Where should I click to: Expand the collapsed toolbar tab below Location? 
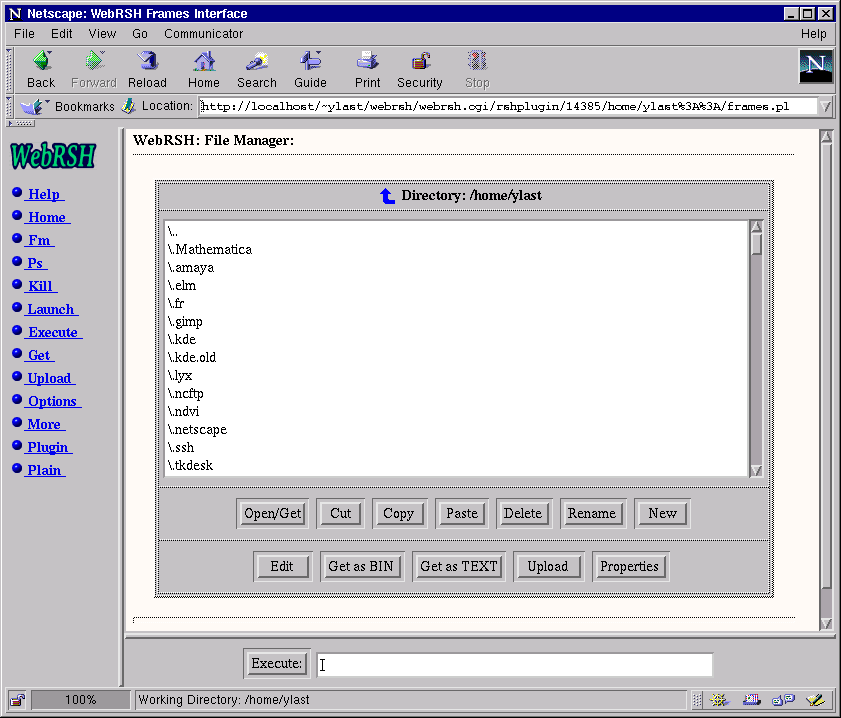point(21,123)
